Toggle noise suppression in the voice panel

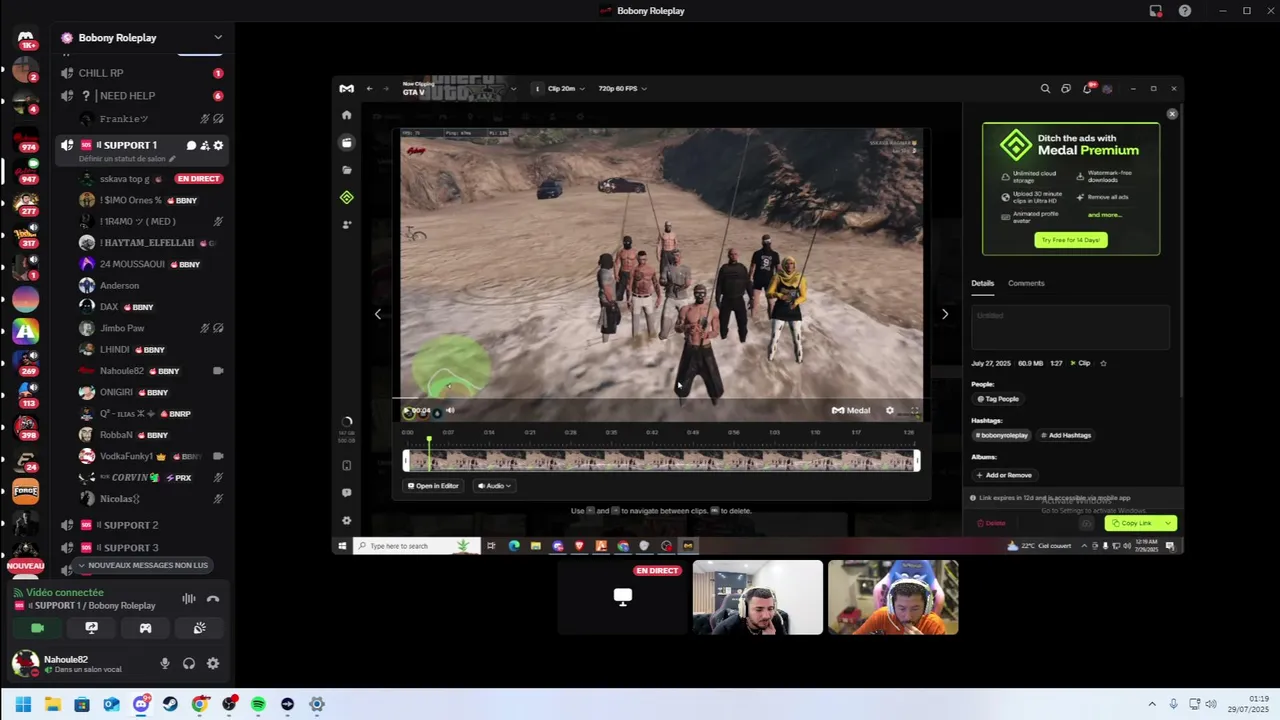coord(188,599)
